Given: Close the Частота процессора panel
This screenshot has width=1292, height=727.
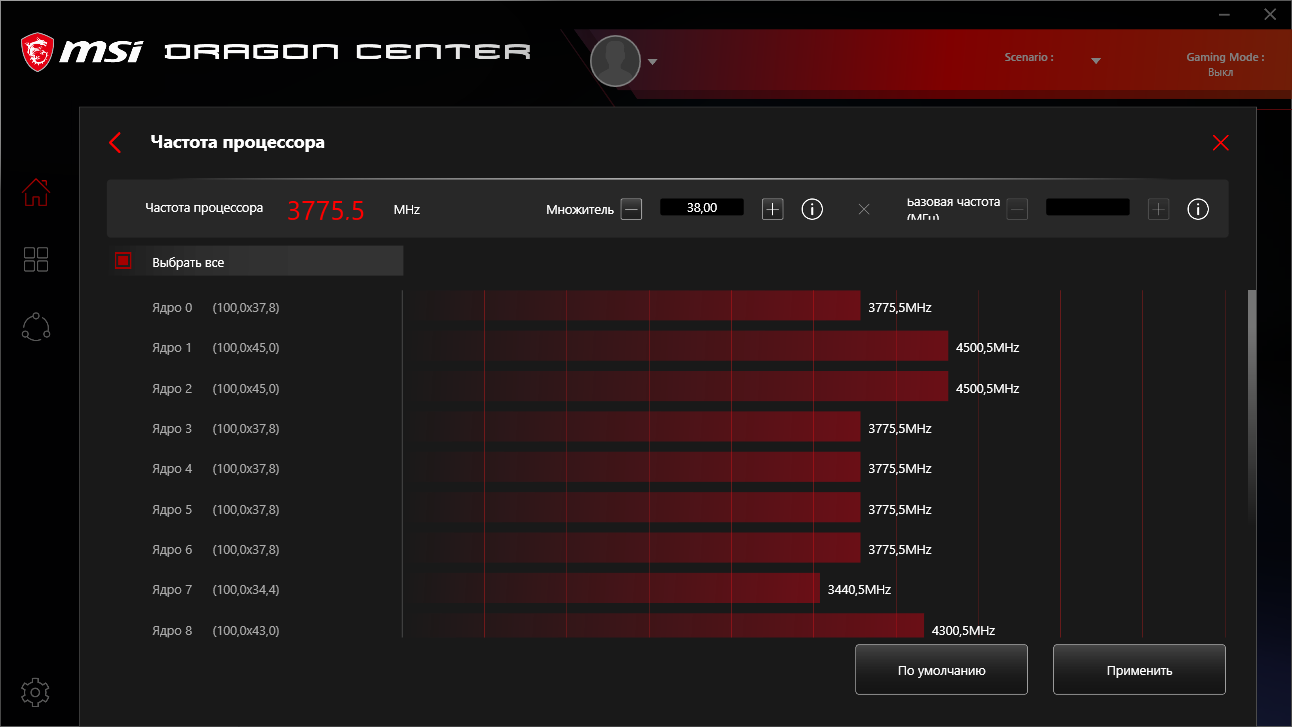Looking at the screenshot, I should (1220, 143).
